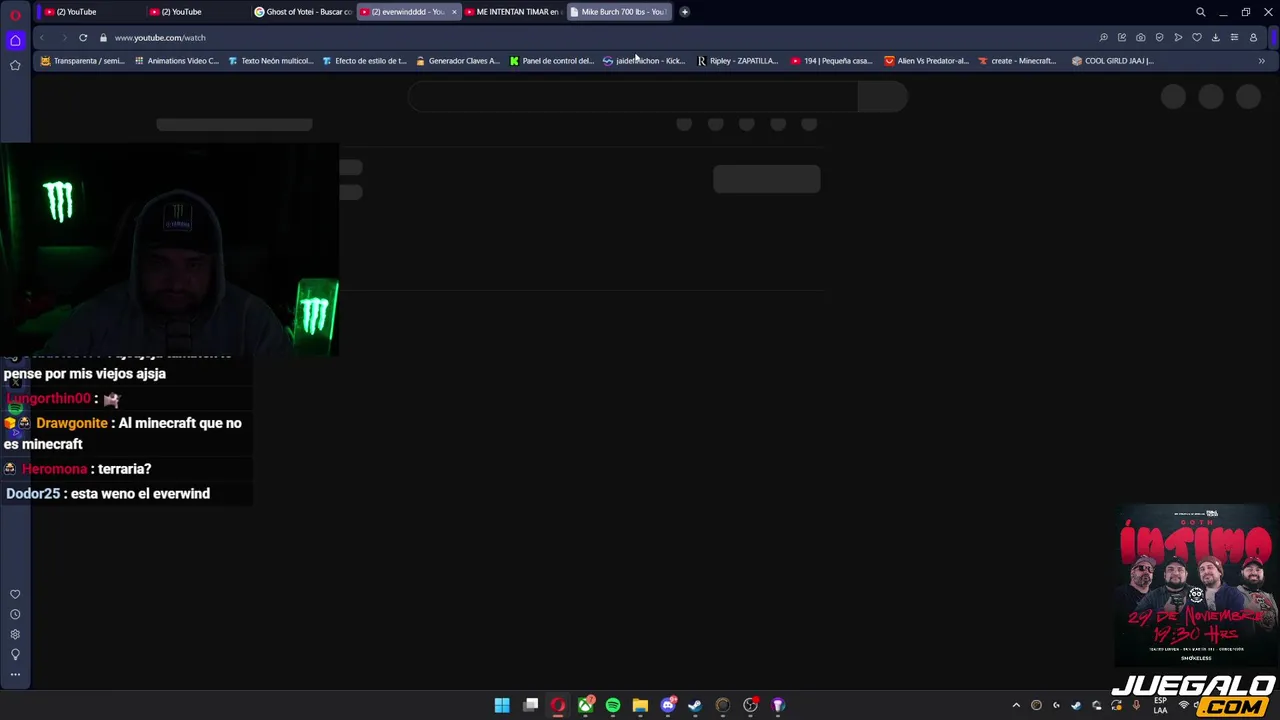The image size is (1280, 720).
Task: Open 'Animations Video C...' bookmark
Action: click(x=176, y=61)
